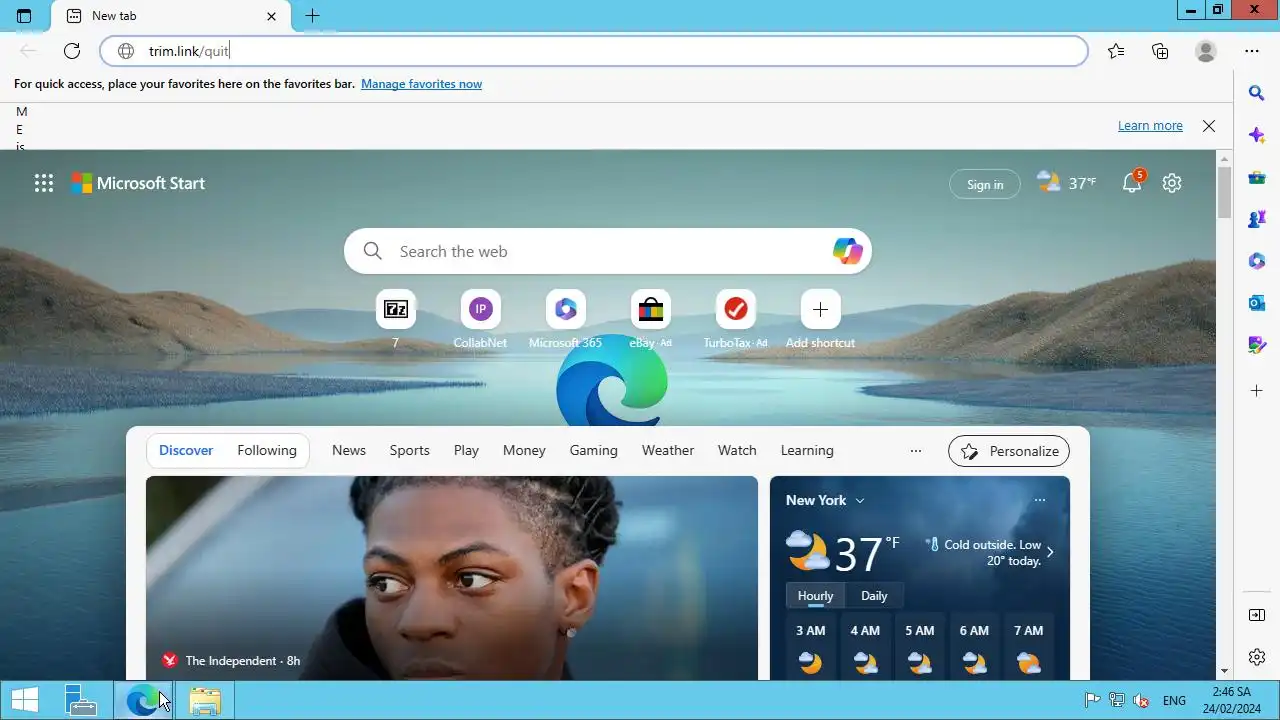Open Copilot sparkle icon in sidebar
The height and width of the screenshot is (720, 1280).
[x=1257, y=135]
